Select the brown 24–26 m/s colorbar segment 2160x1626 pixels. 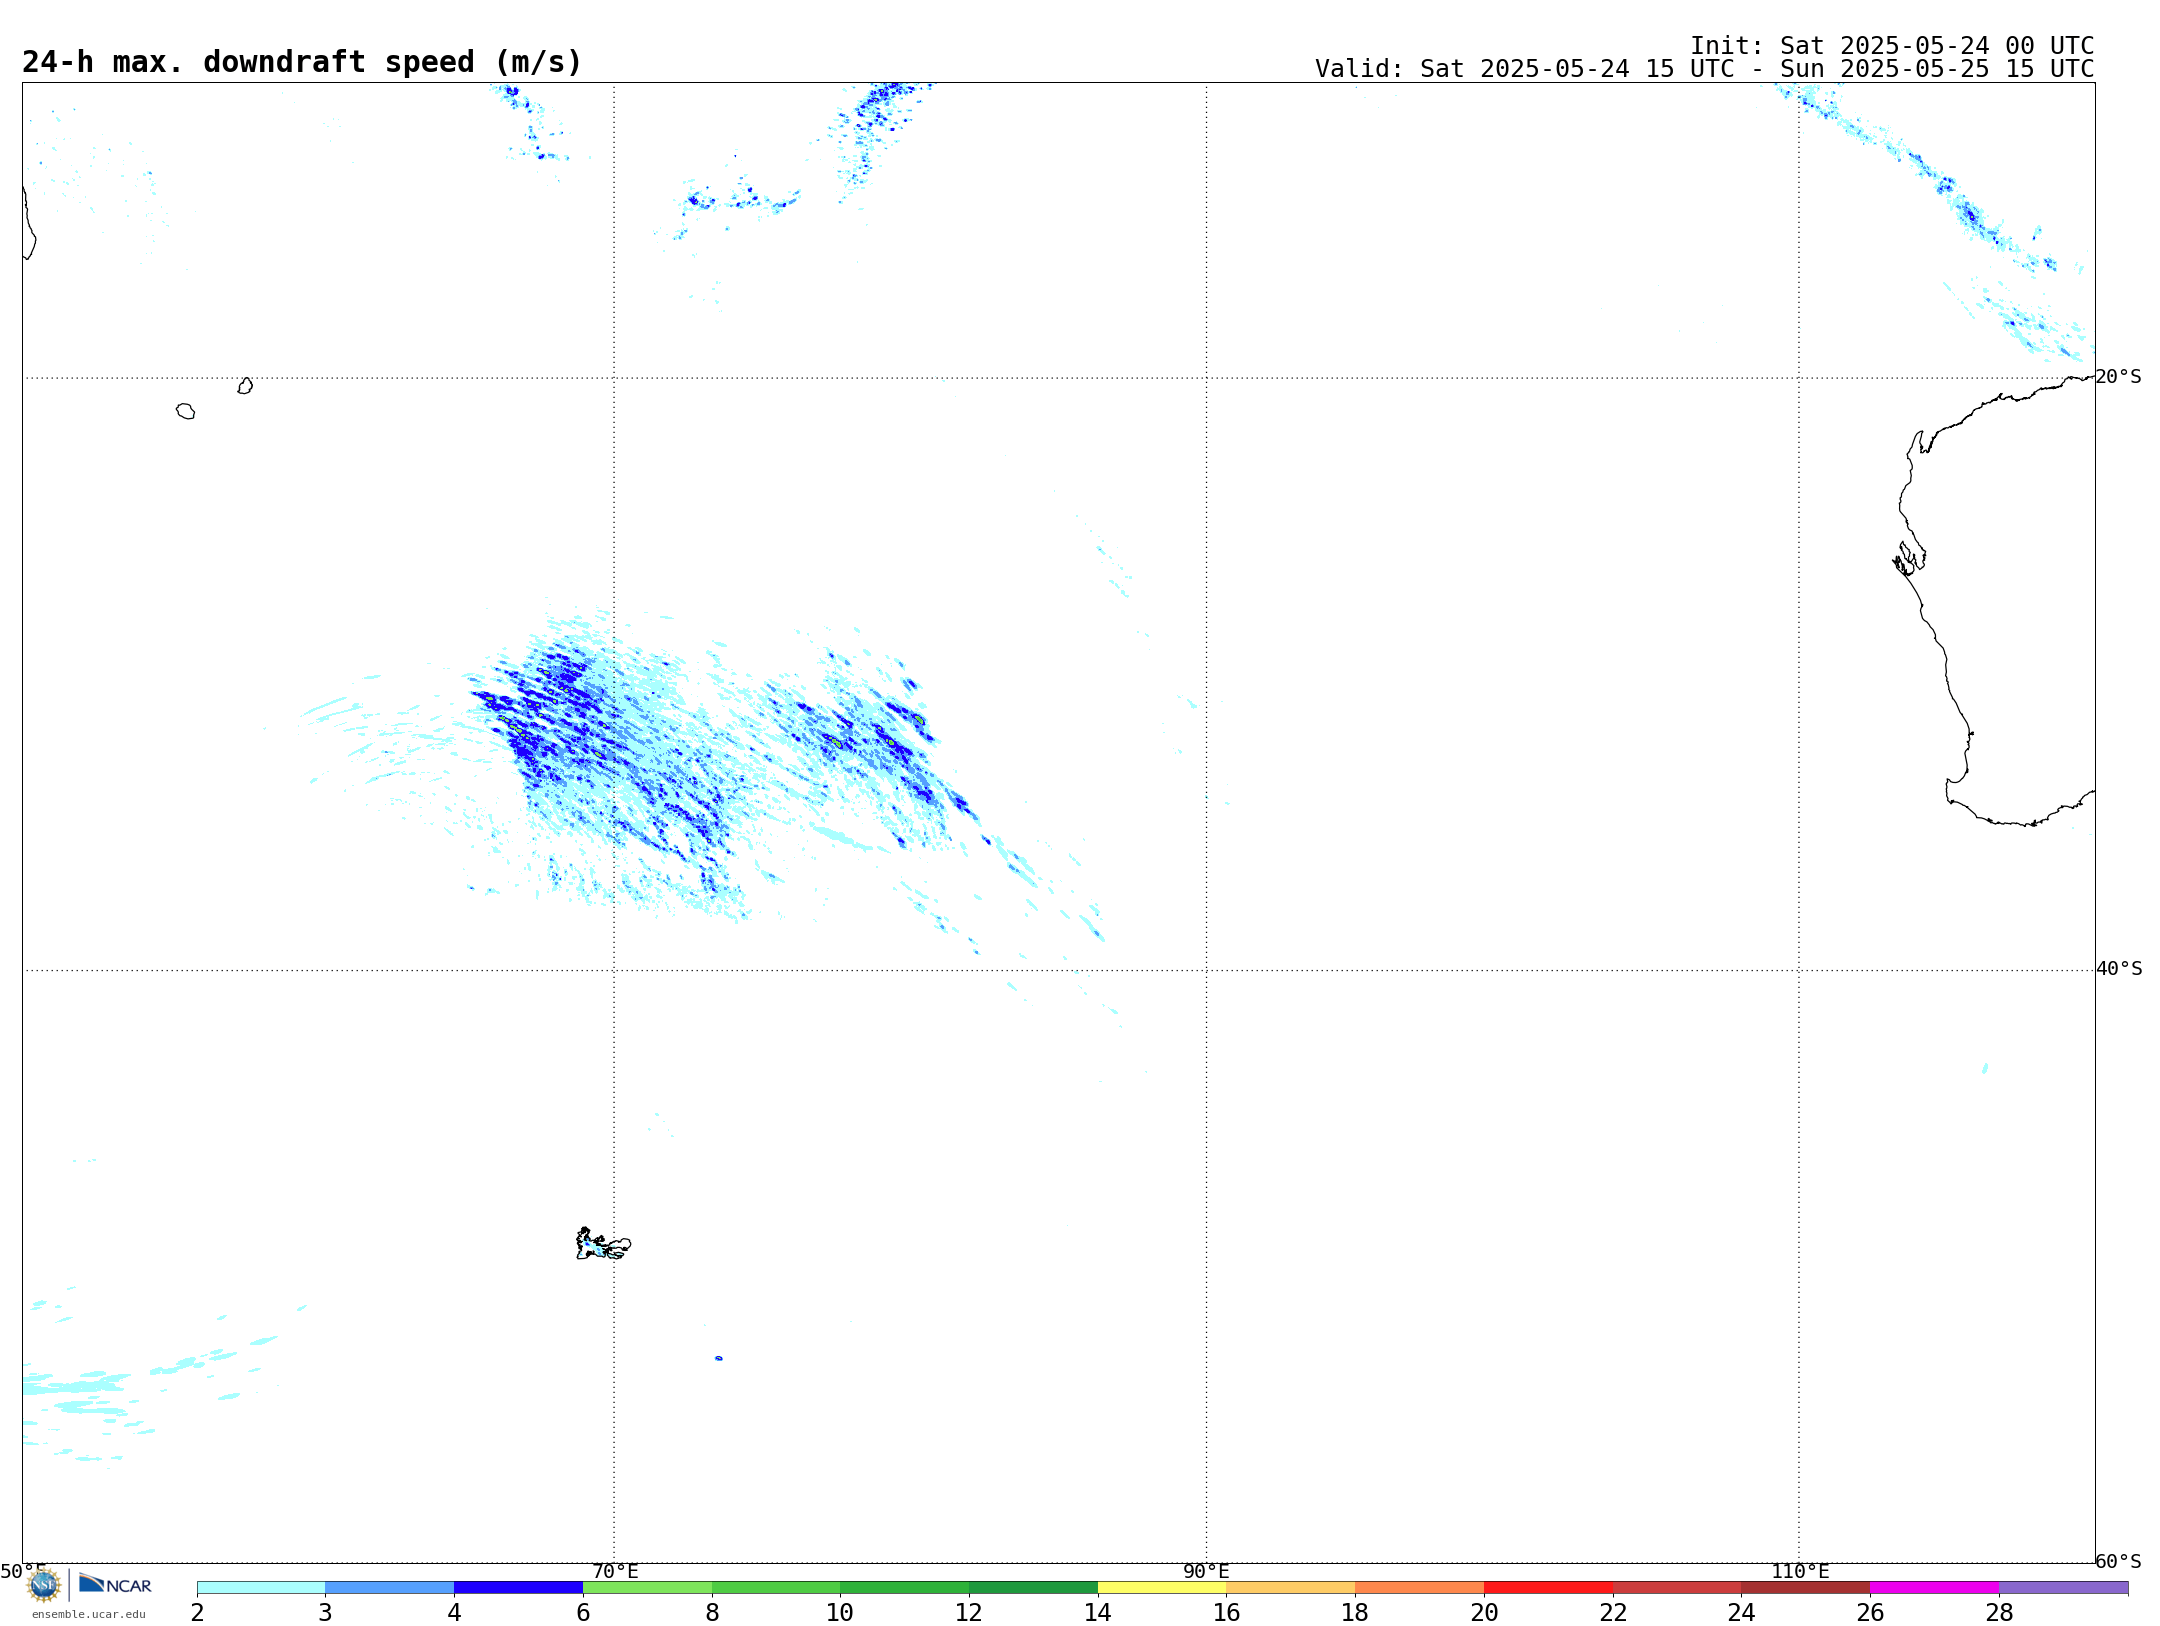[1806, 1588]
